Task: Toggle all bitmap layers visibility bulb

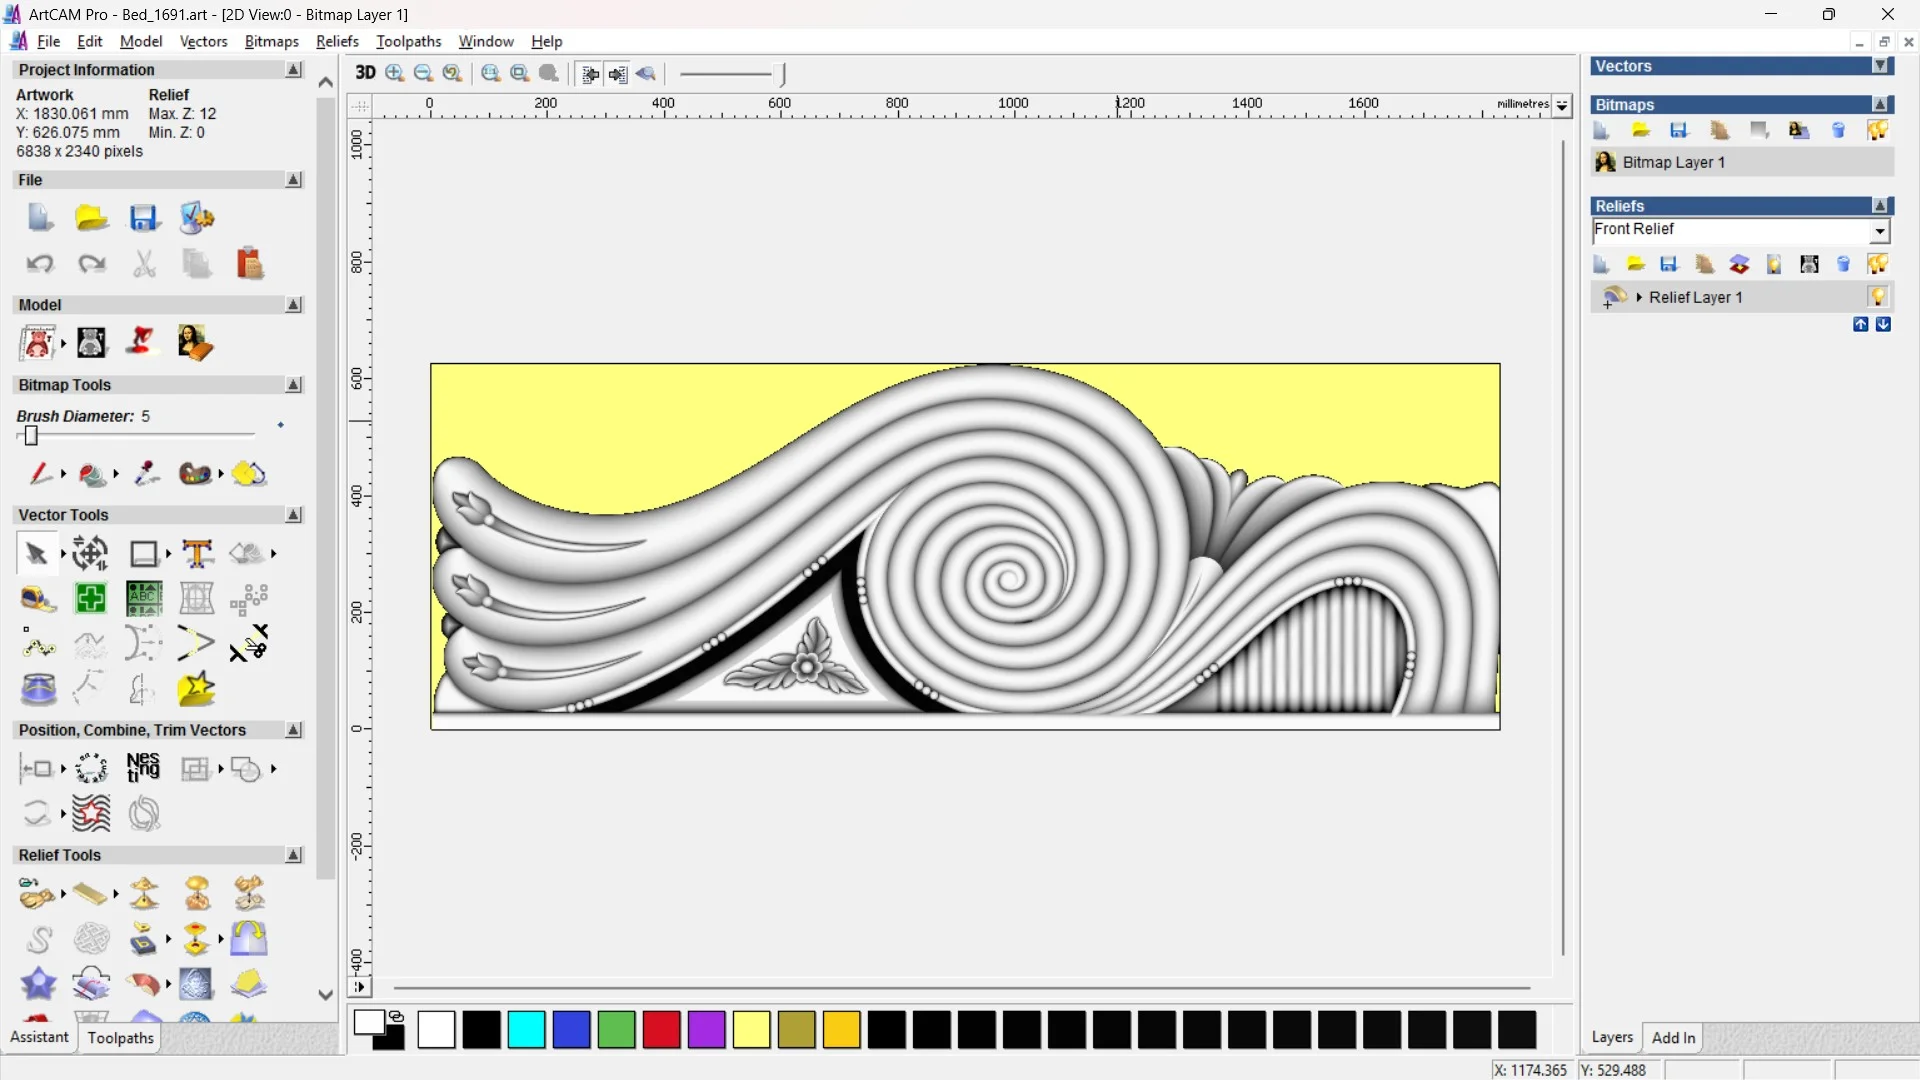Action: (x=1877, y=131)
